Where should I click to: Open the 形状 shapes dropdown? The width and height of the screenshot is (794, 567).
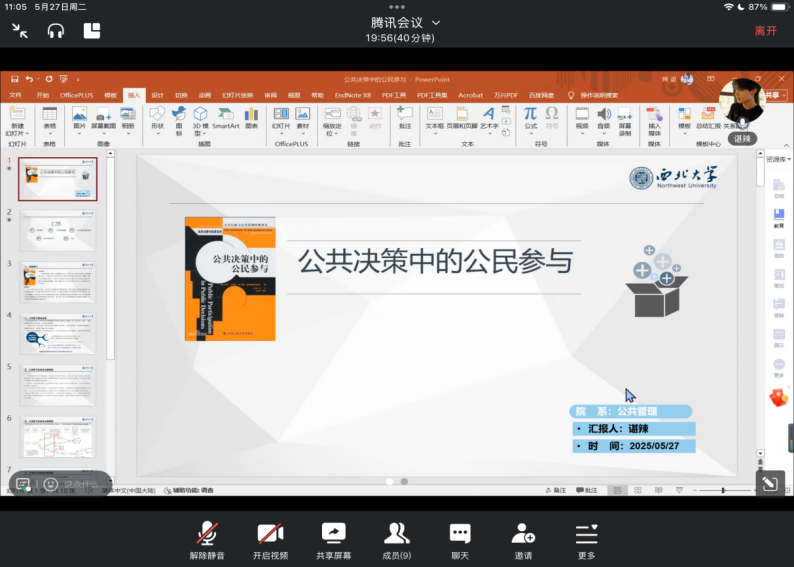pos(157,119)
